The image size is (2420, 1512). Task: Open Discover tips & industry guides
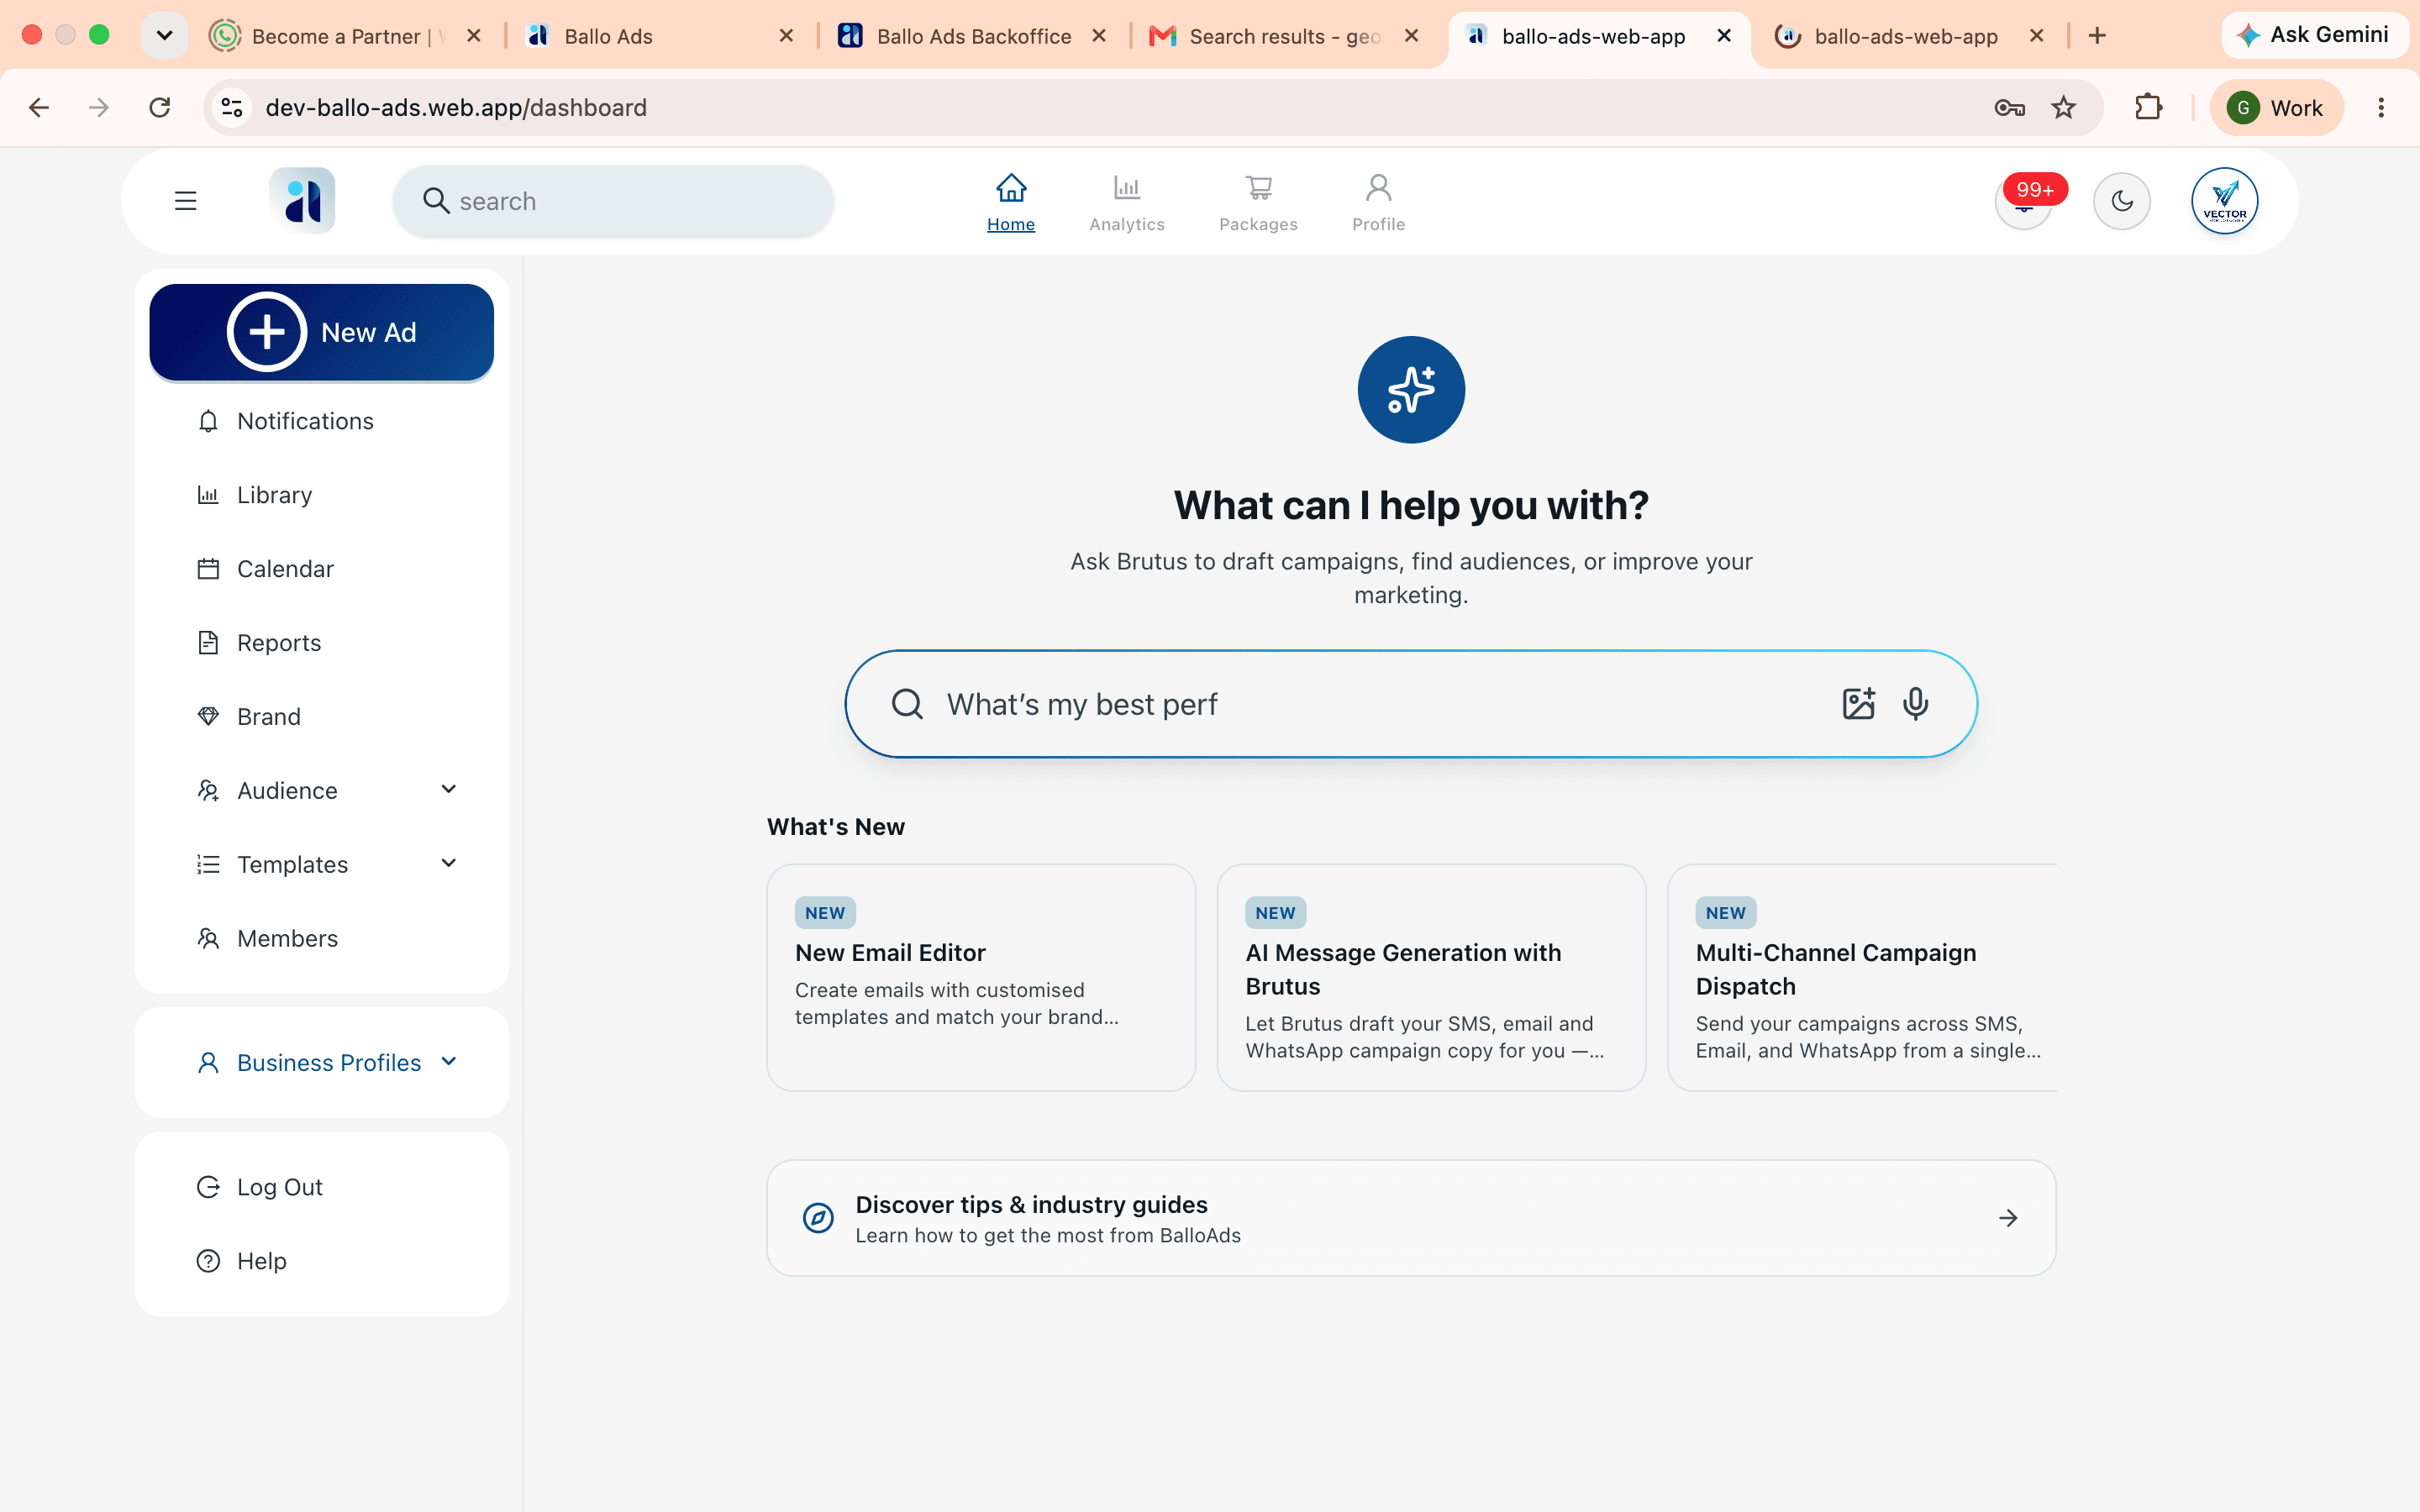[1411, 1218]
